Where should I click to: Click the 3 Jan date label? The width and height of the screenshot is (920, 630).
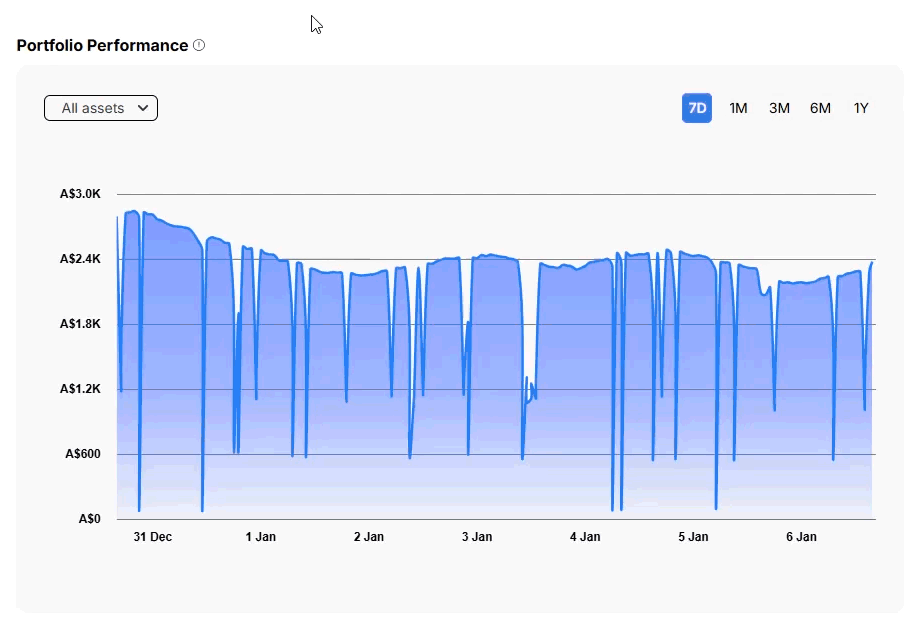pyautogui.click(x=477, y=537)
